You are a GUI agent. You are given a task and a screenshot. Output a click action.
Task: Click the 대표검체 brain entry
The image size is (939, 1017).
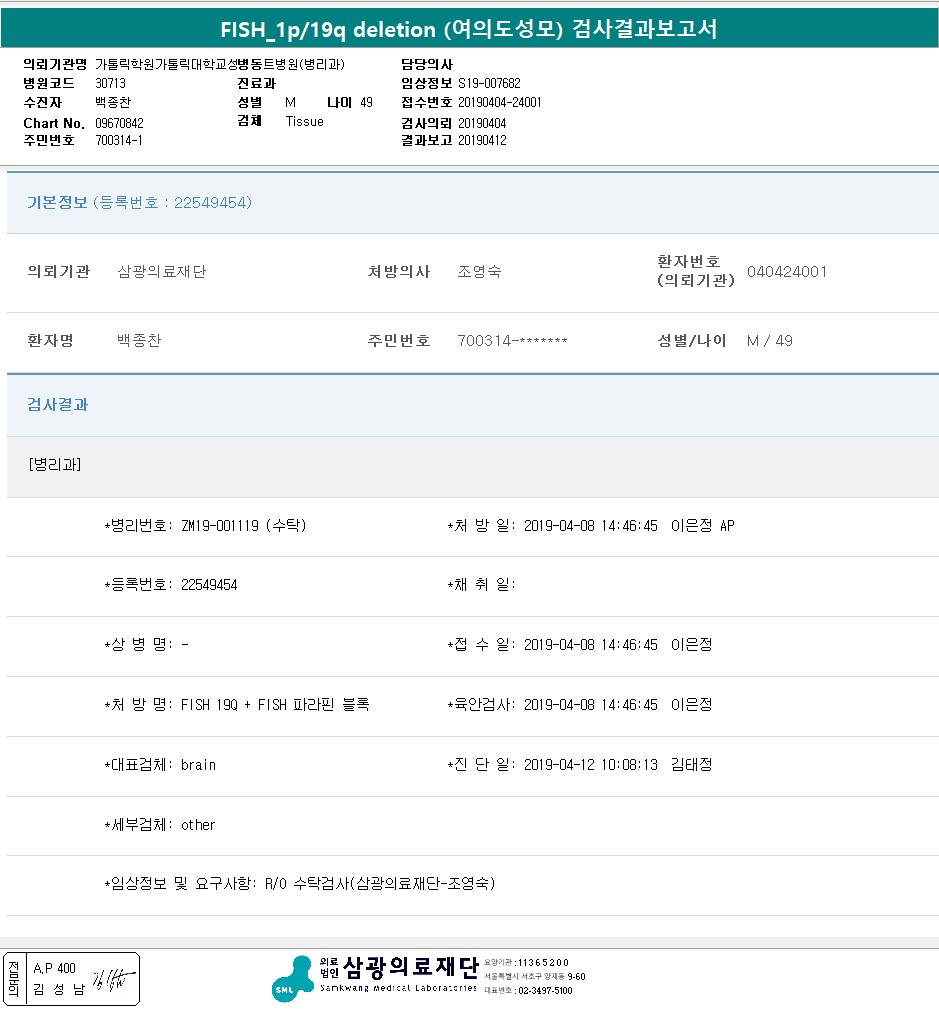pos(198,765)
